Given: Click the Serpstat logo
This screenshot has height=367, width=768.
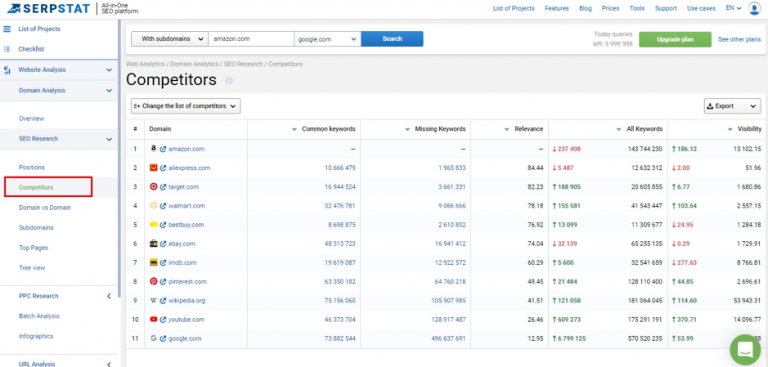Looking at the screenshot, I should 48,8.
